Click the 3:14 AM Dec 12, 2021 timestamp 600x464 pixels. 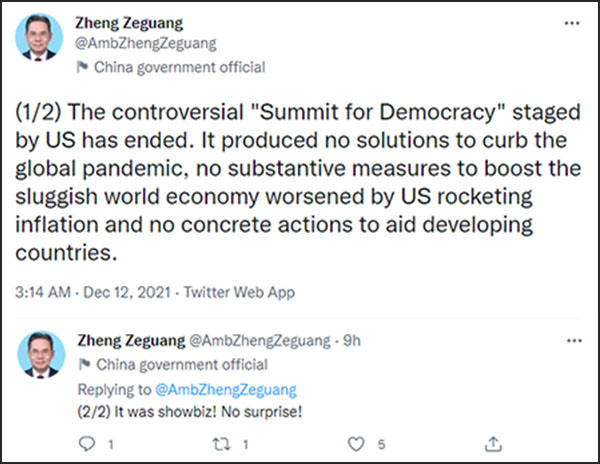[x=93, y=292]
